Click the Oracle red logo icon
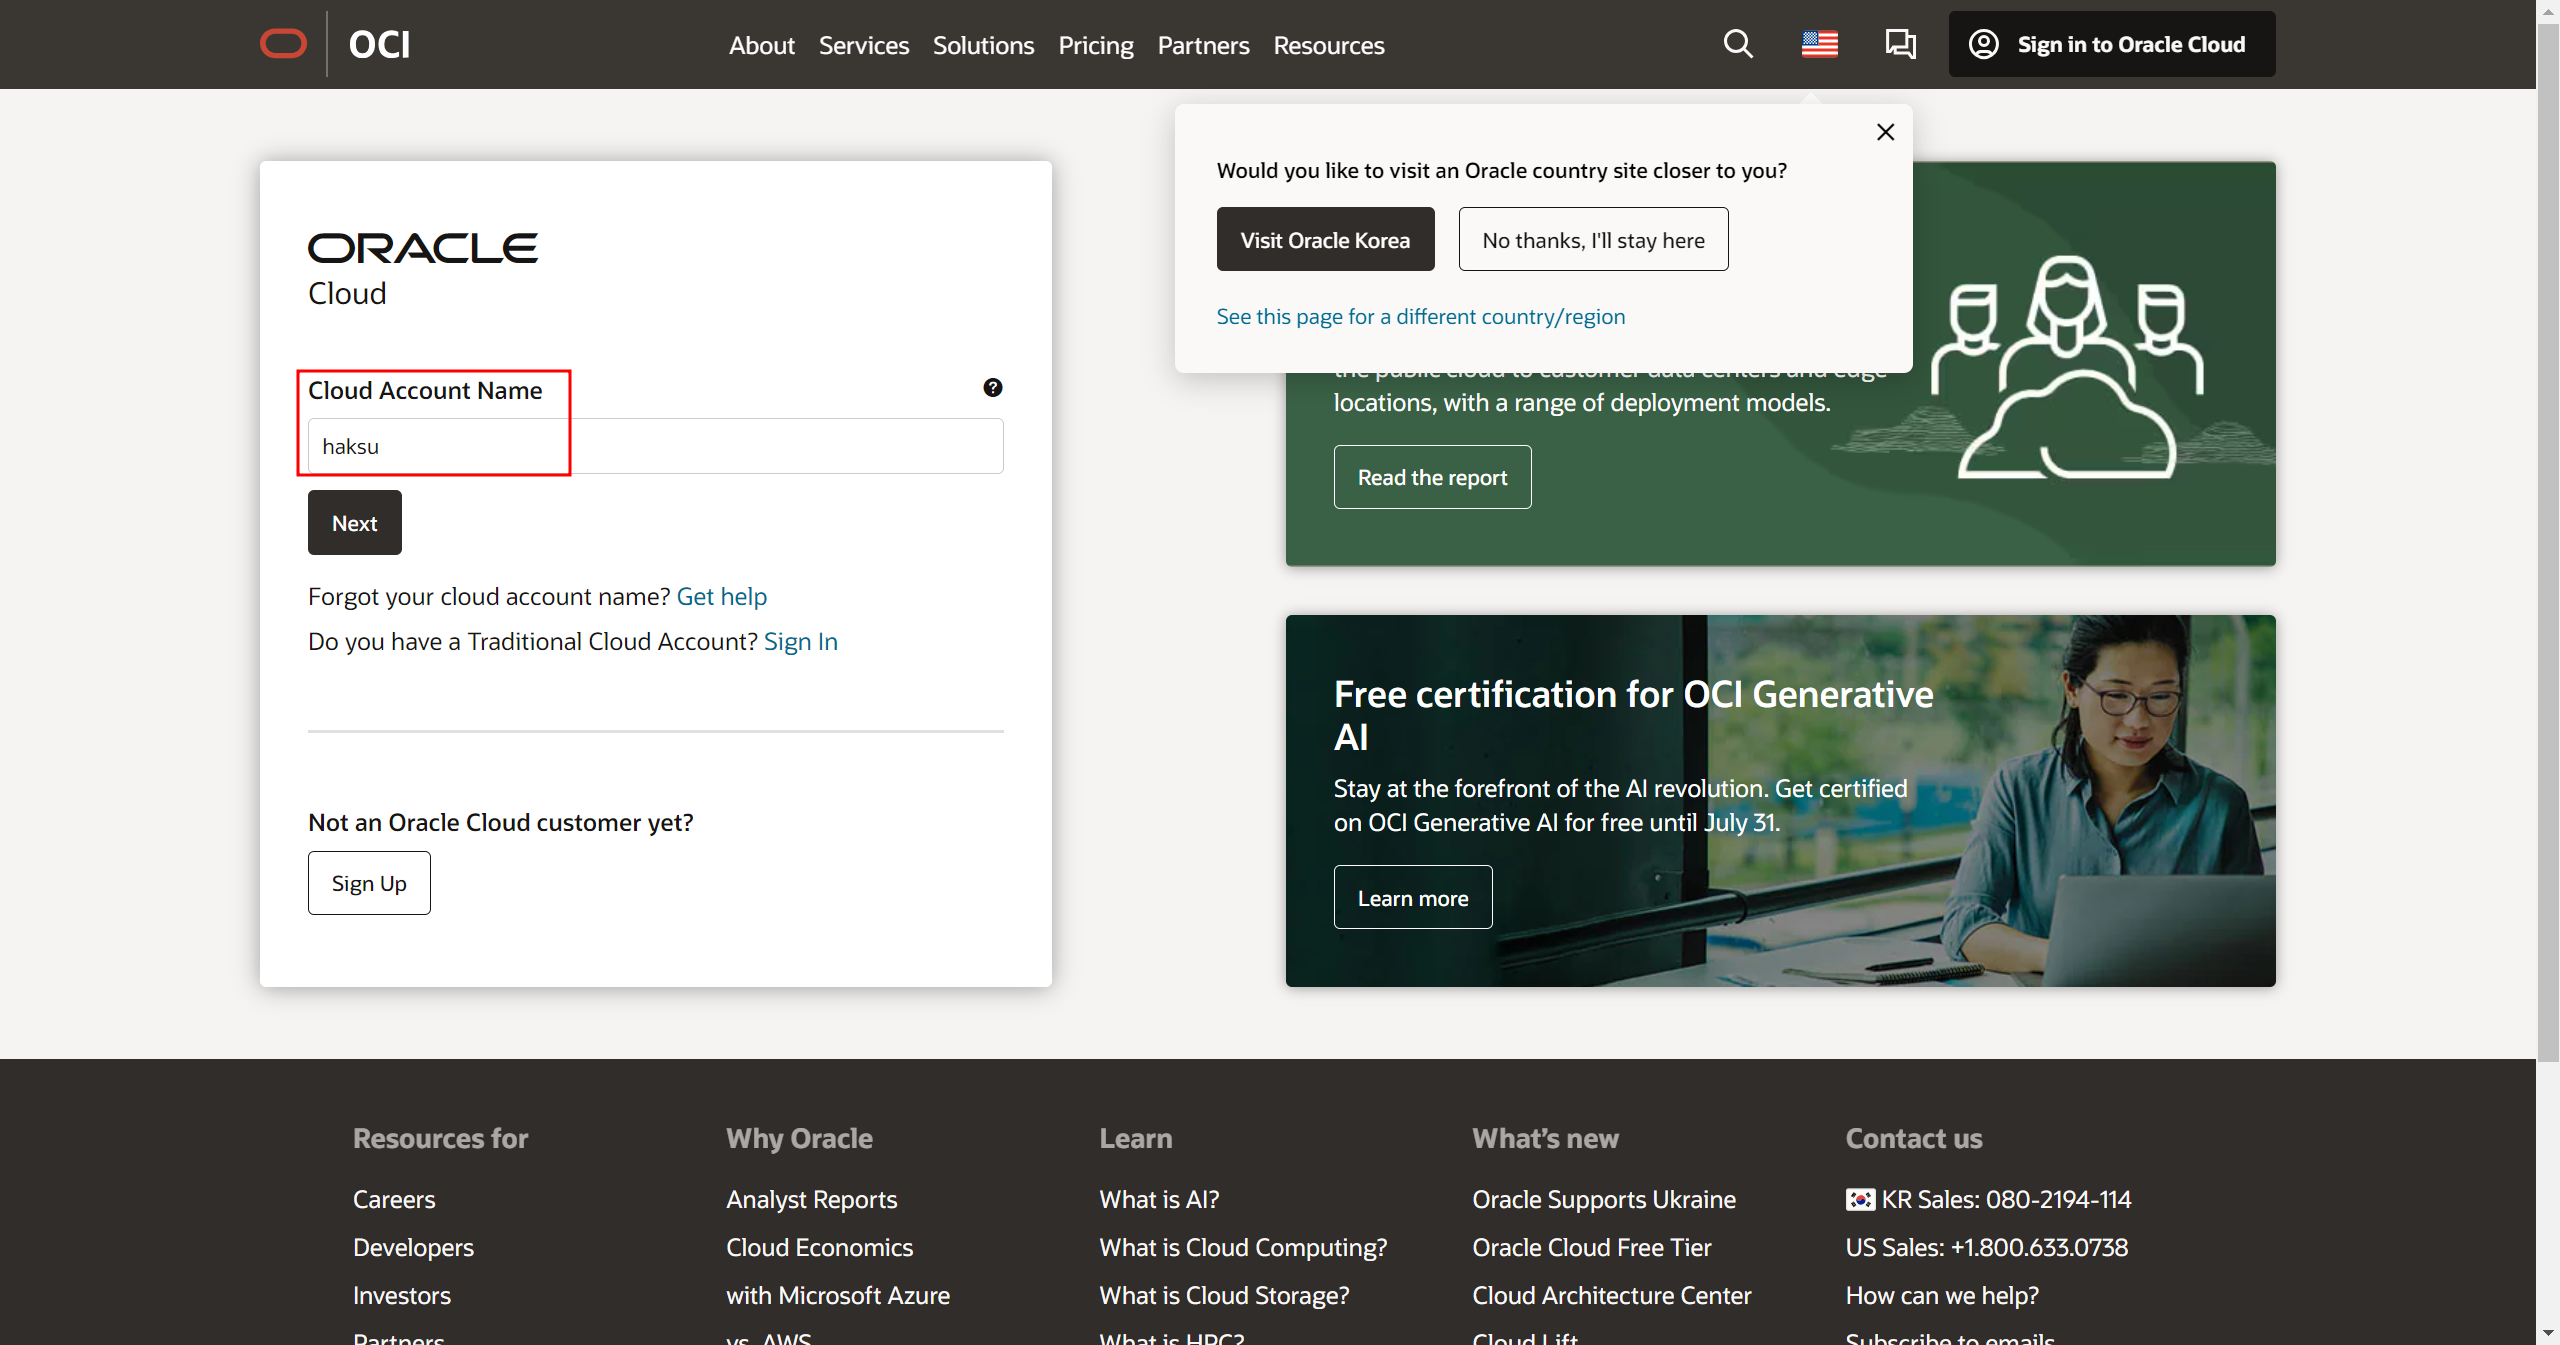Viewport: 2560px width, 1345px height. (x=283, y=44)
